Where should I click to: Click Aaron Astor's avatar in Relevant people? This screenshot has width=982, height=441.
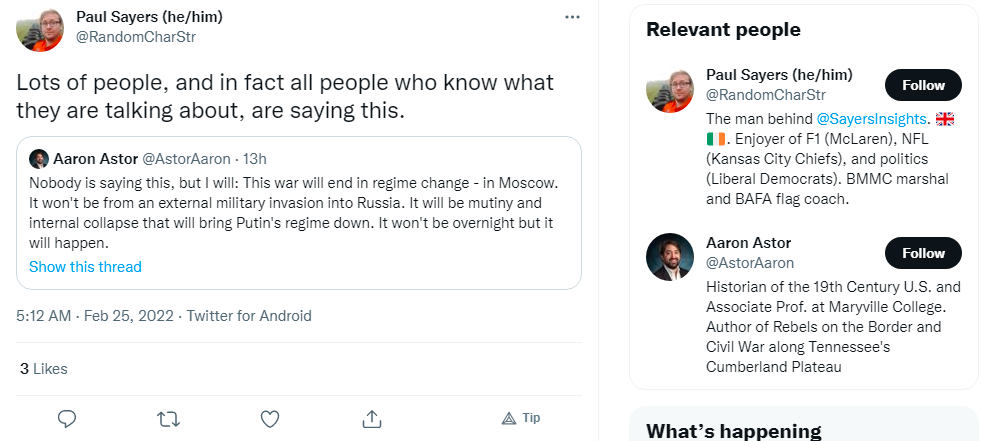click(x=670, y=258)
